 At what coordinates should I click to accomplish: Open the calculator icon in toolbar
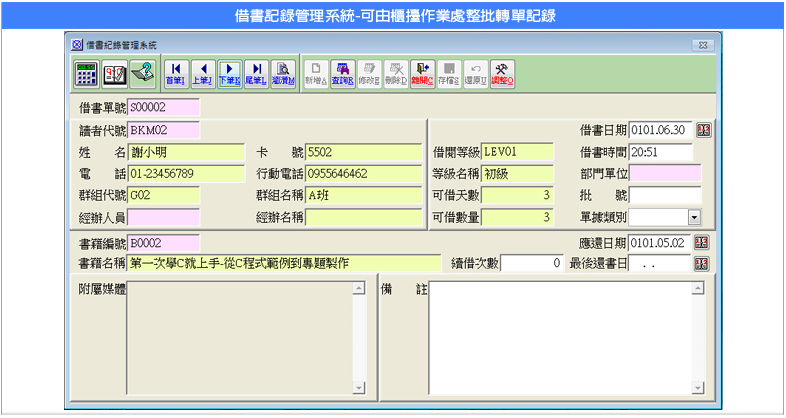click(x=87, y=72)
